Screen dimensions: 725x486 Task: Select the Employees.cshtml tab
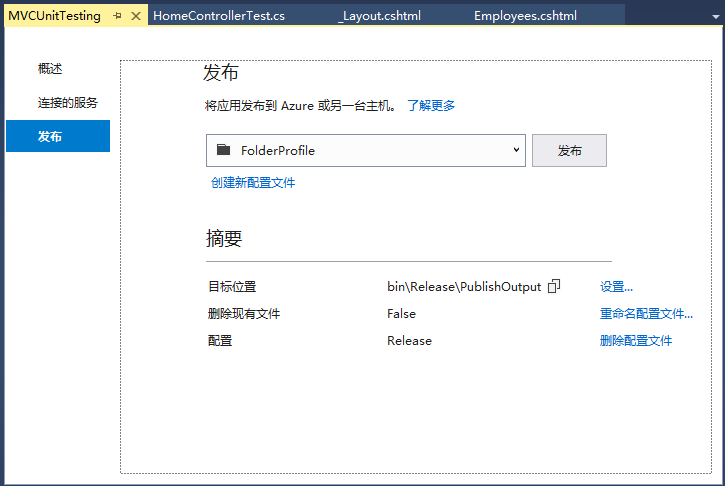(x=523, y=16)
